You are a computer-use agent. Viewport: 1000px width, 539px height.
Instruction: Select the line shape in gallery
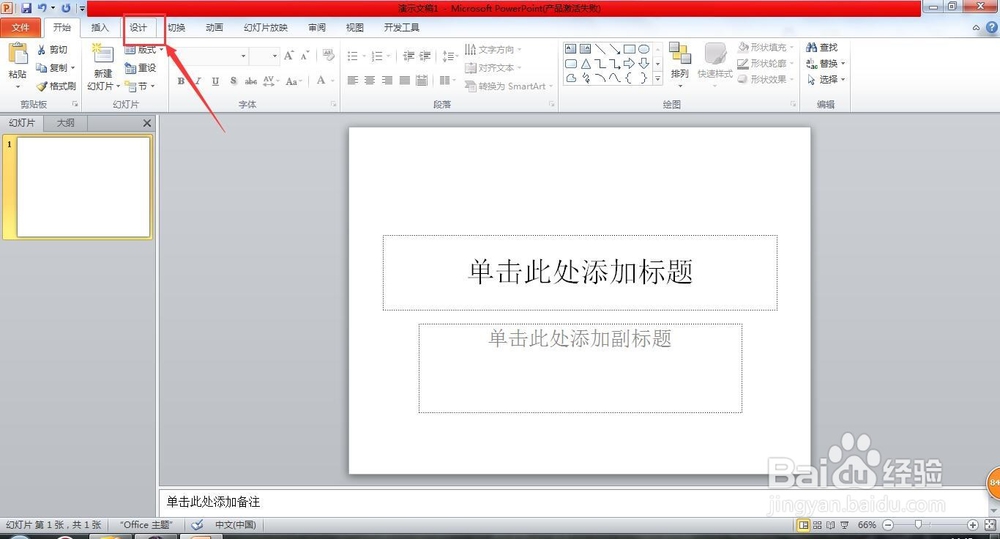tap(600, 49)
